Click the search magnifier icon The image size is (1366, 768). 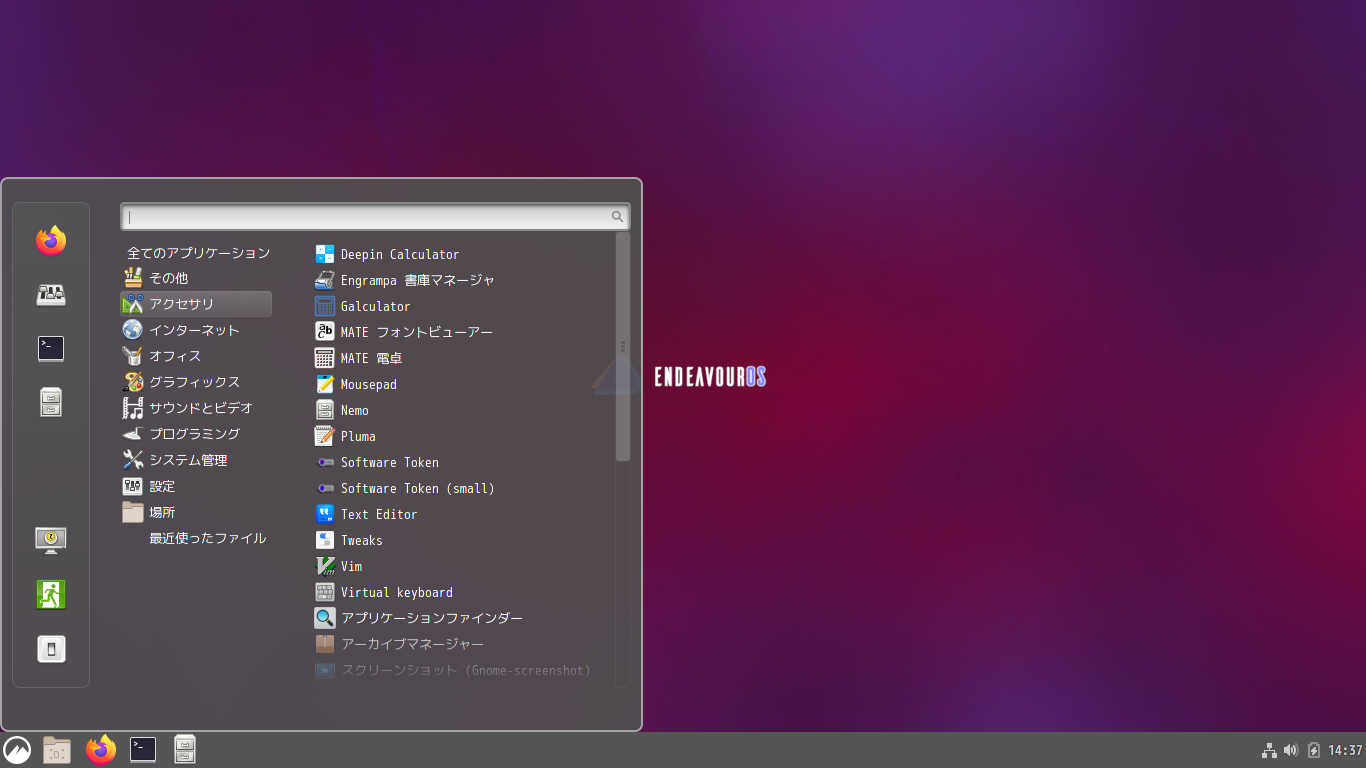(618, 216)
